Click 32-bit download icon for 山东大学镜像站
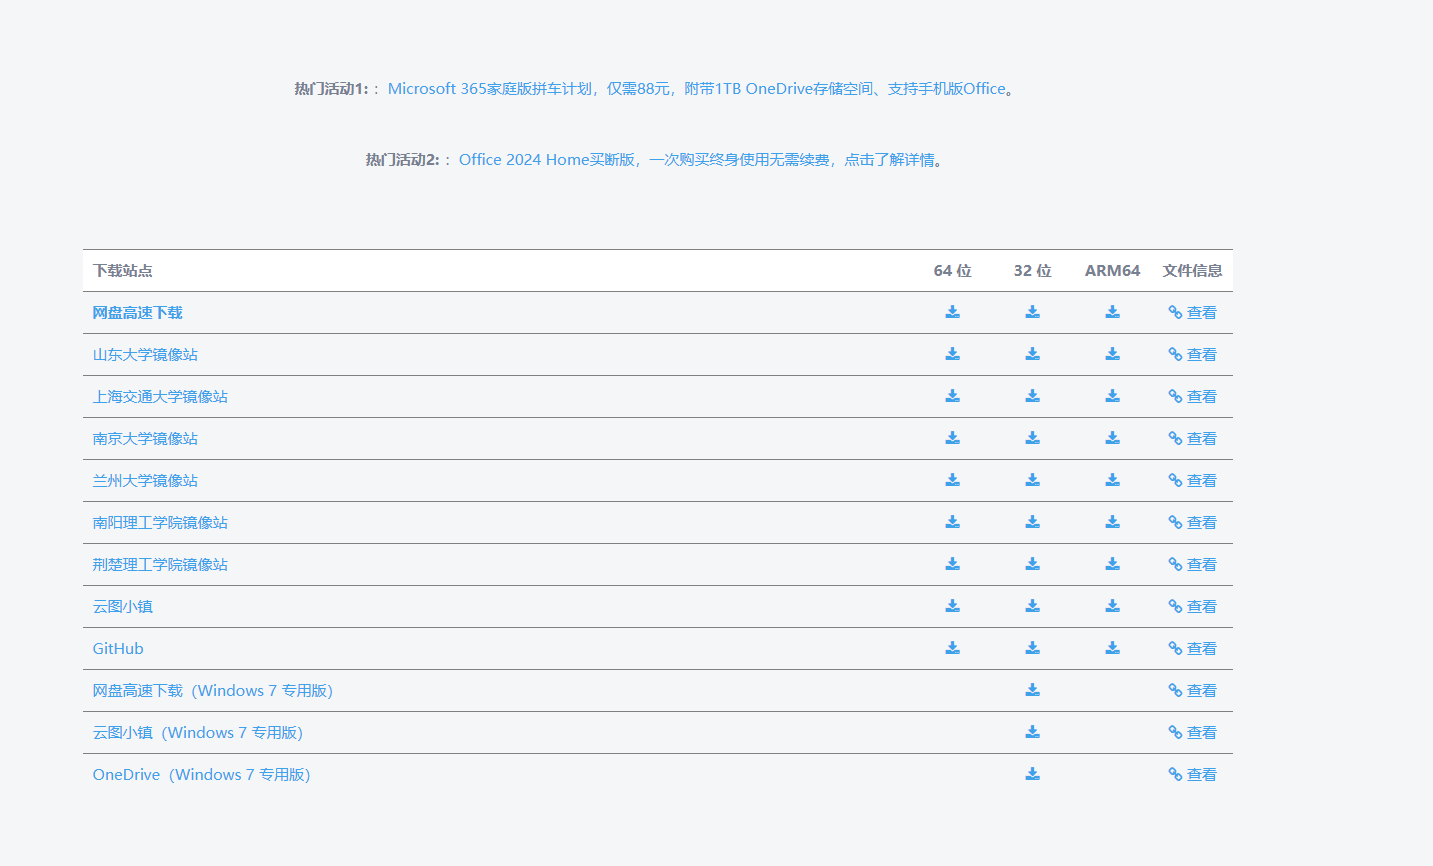Viewport: 1433px width, 866px height. (1032, 354)
